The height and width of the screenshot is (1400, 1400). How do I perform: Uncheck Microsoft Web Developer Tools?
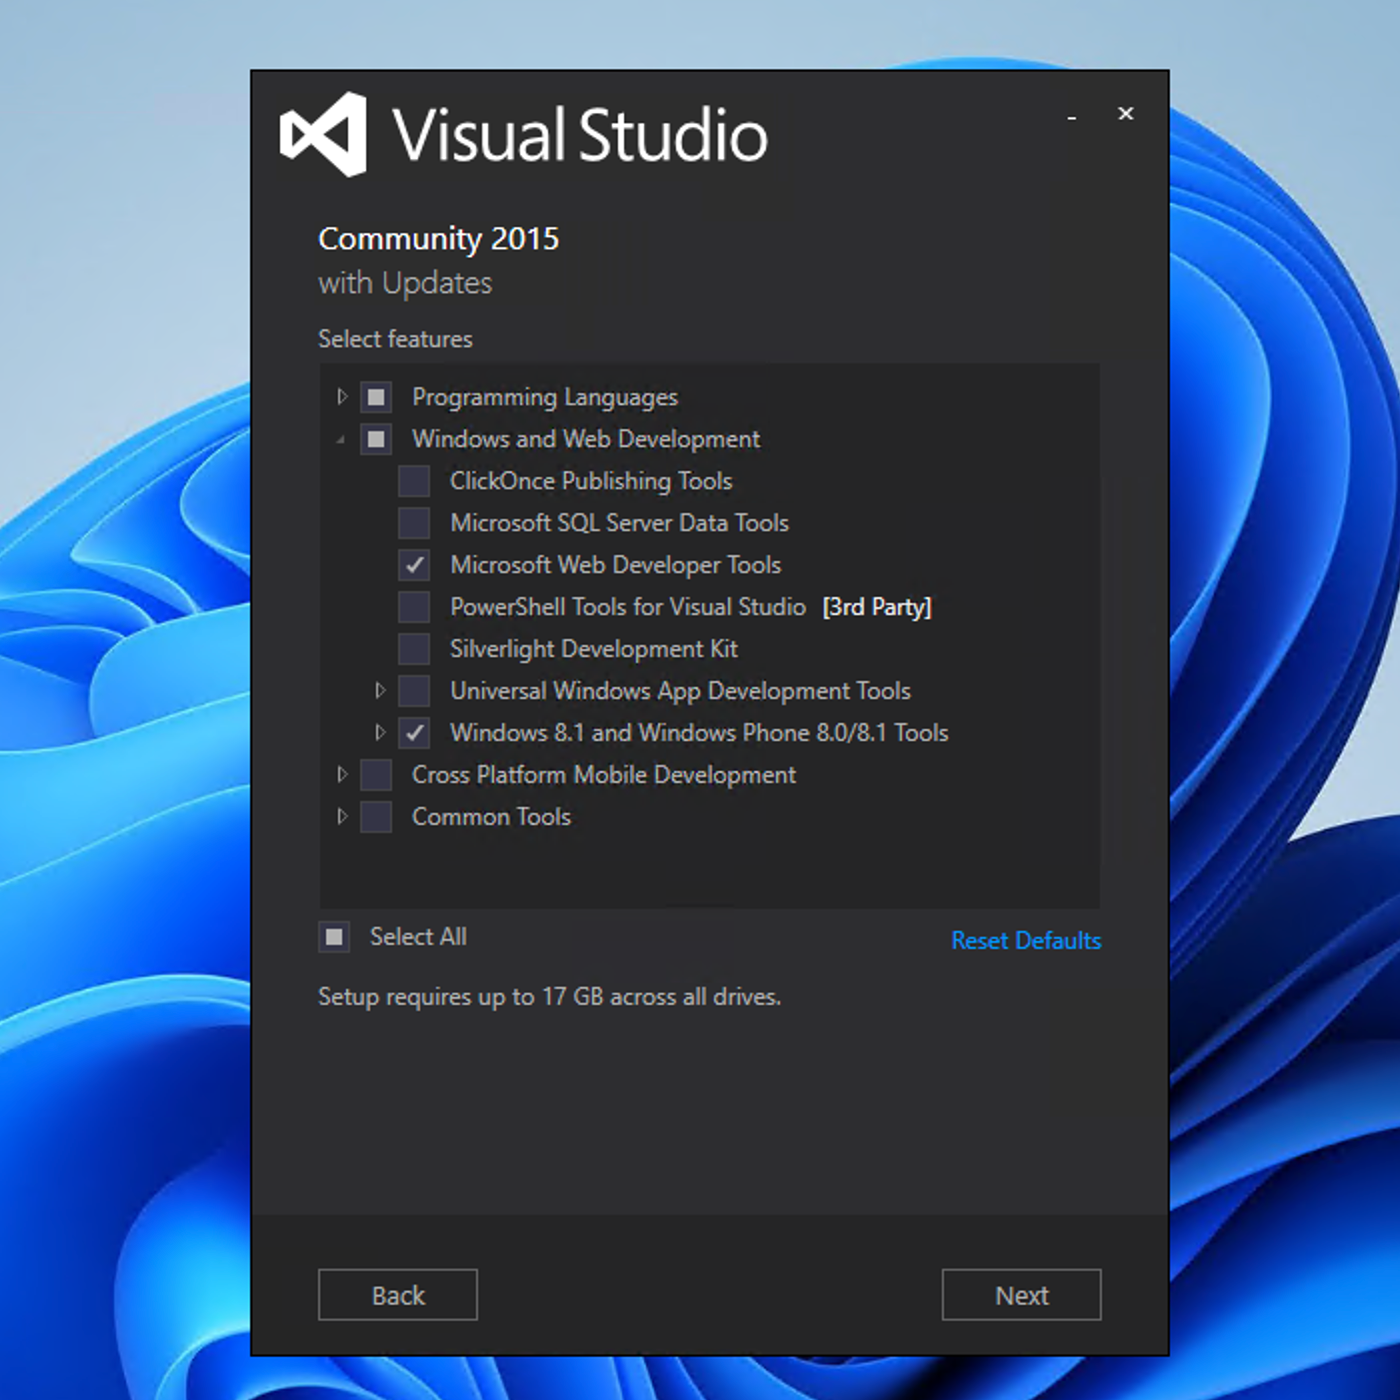(414, 565)
